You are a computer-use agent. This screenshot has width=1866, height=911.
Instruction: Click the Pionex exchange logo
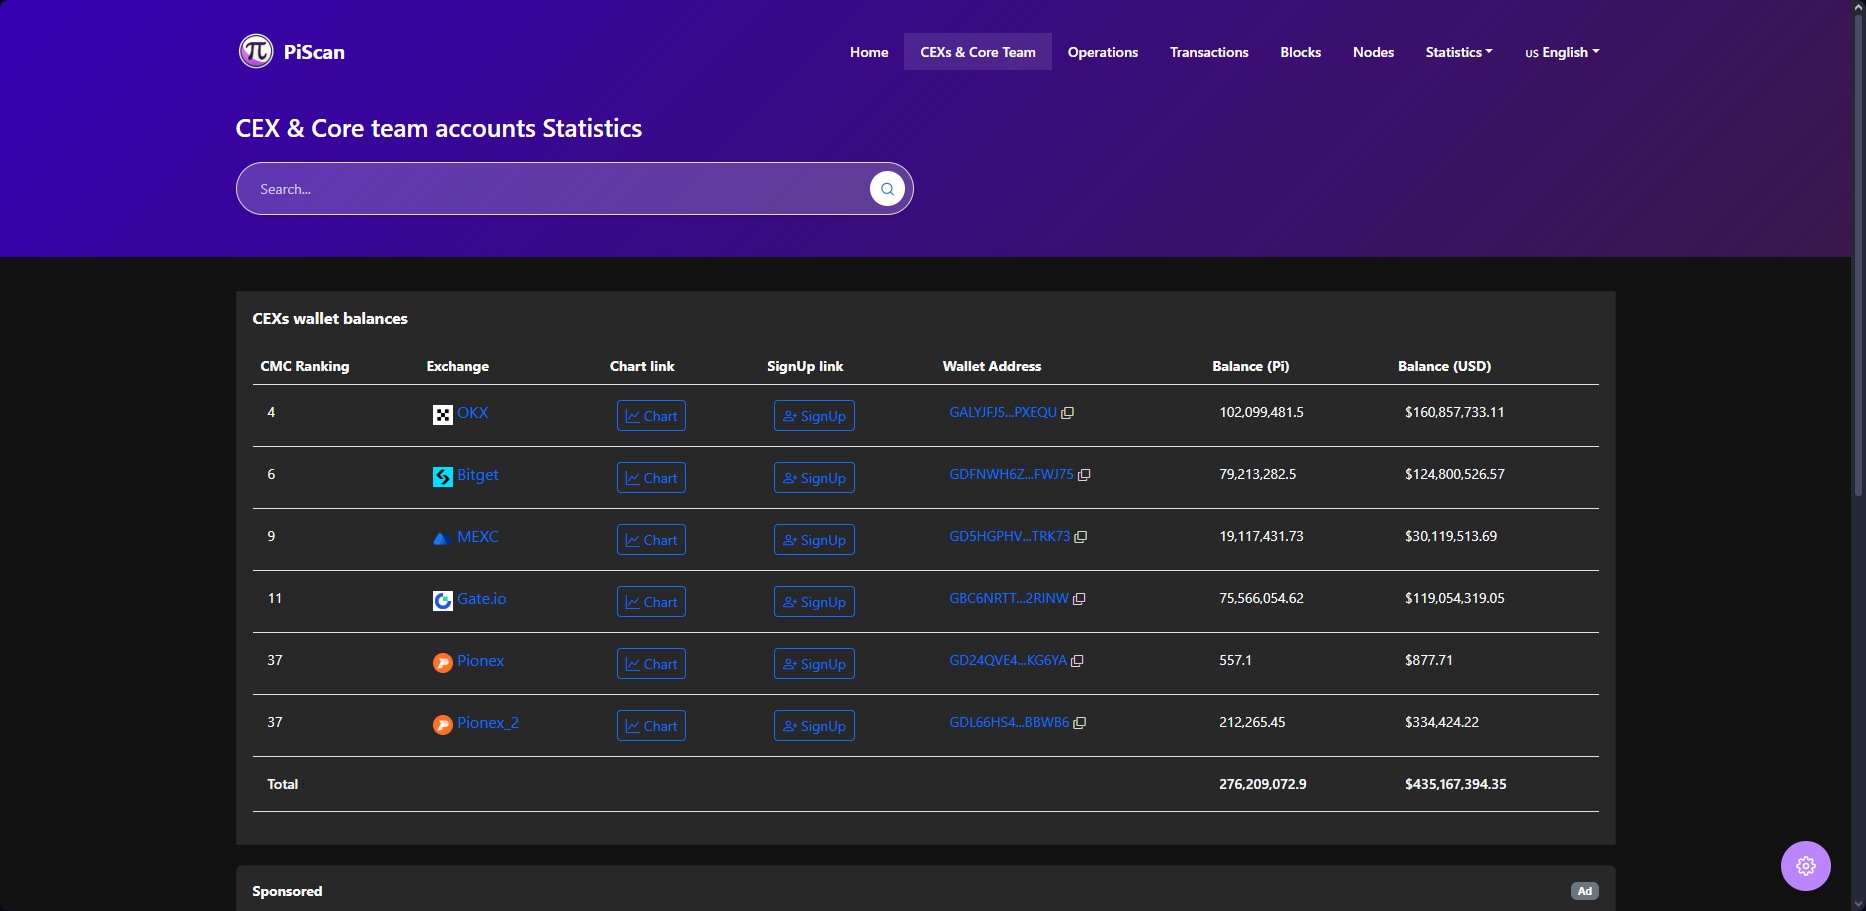[x=442, y=663]
